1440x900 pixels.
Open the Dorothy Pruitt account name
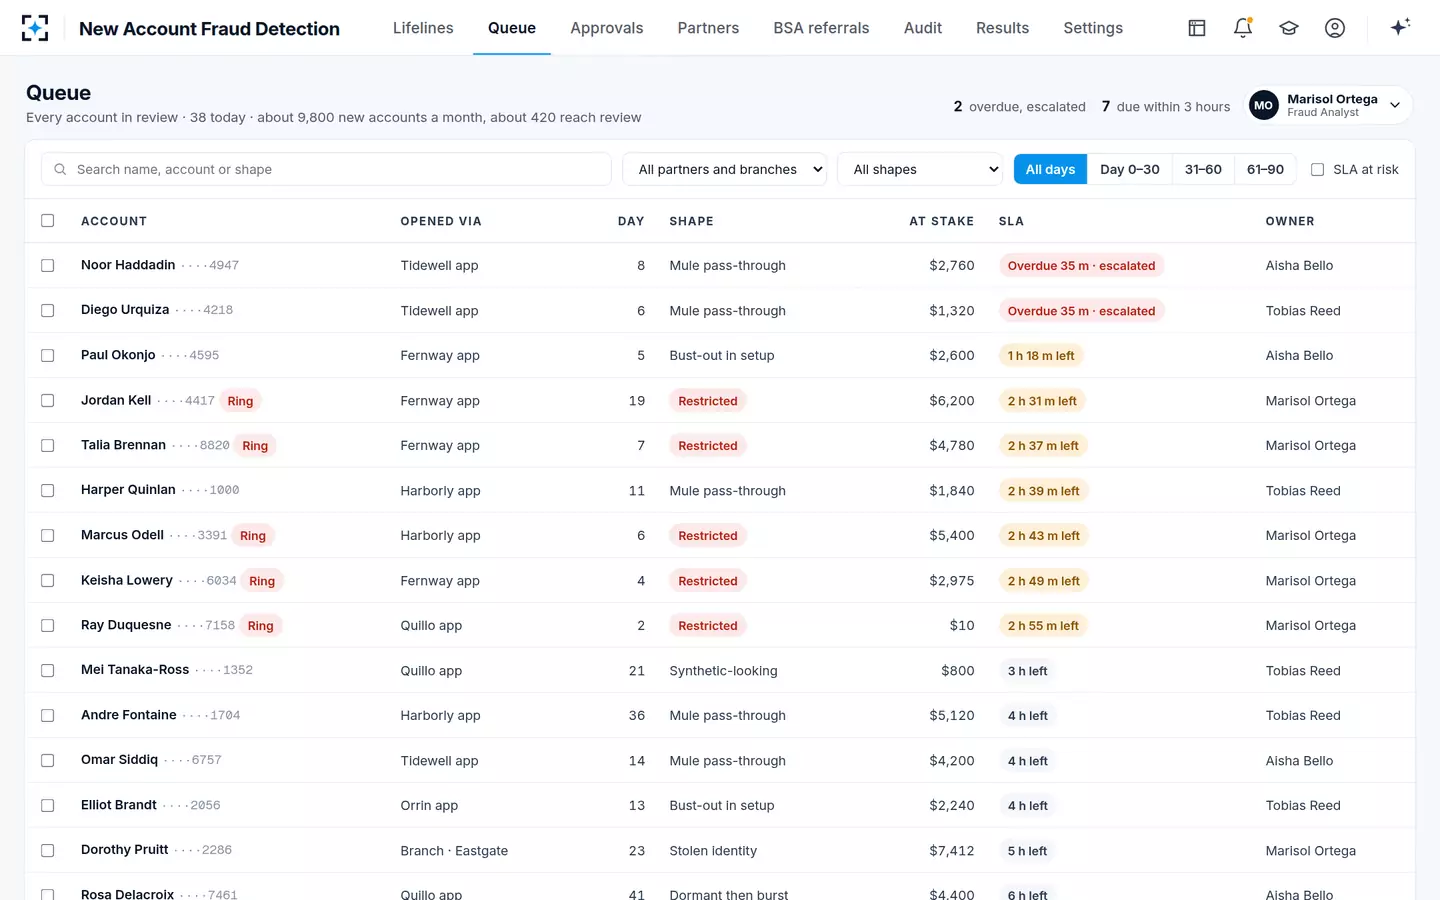(125, 850)
